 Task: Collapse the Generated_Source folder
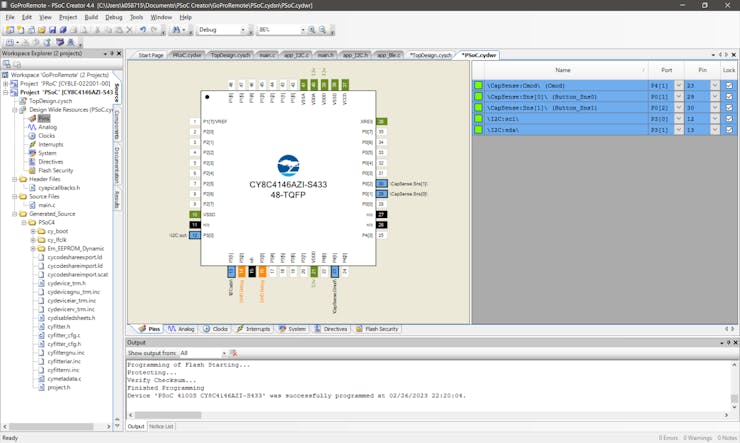15,213
